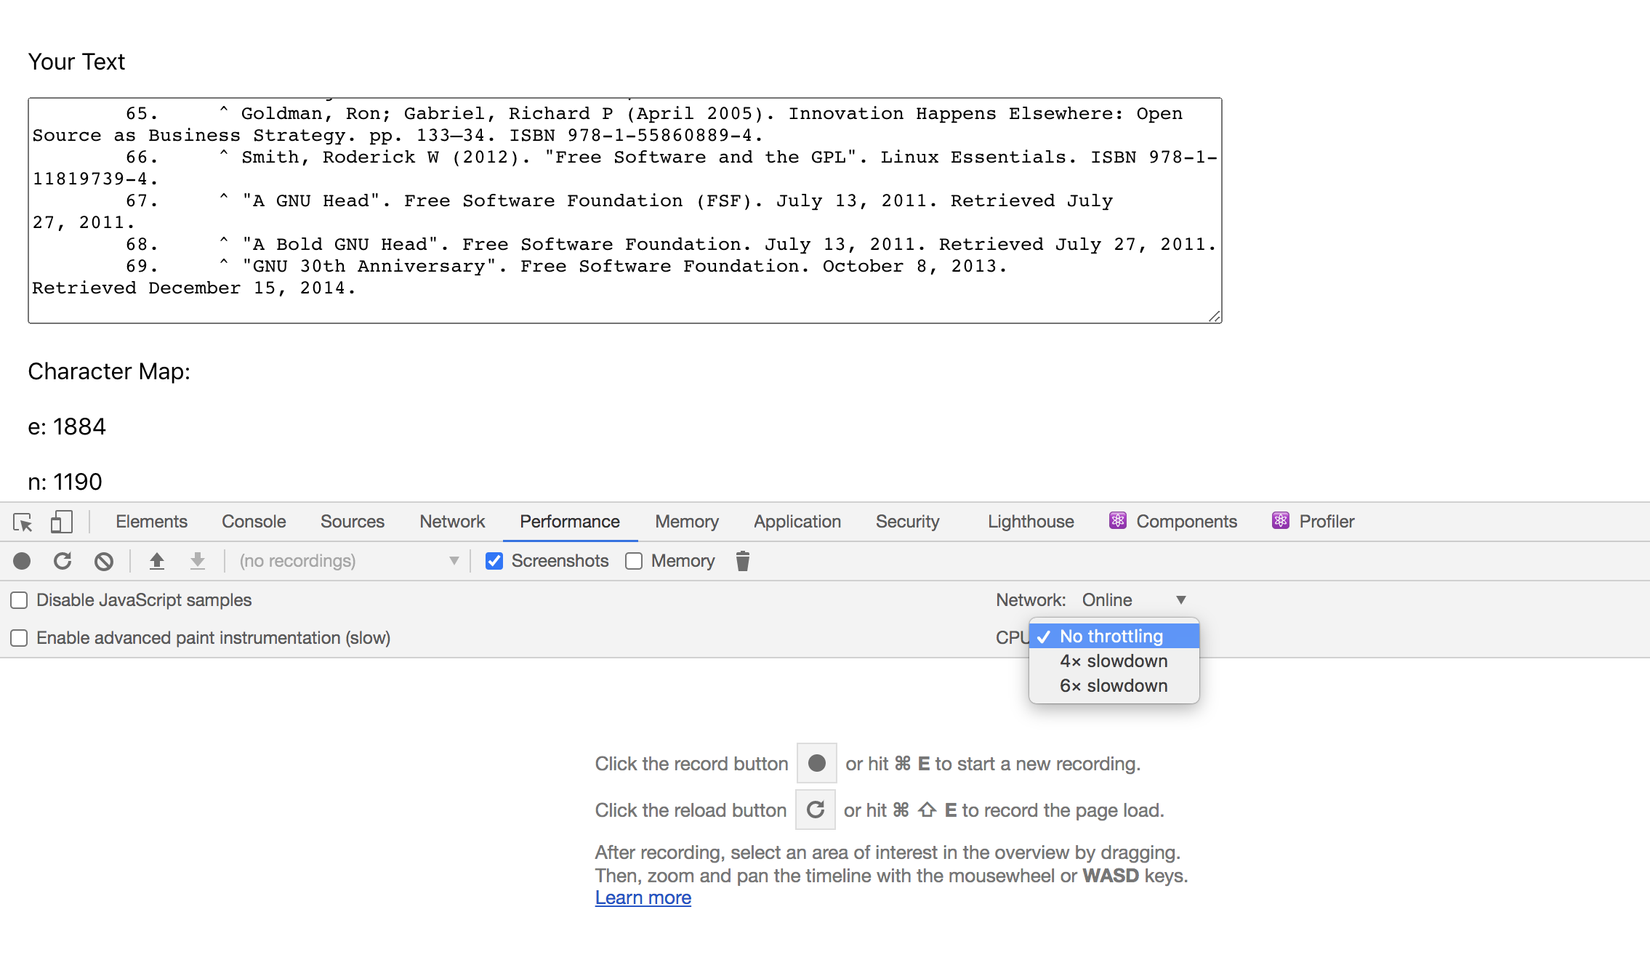Check Disable JavaScript samples
1650x962 pixels.
tap(19, 600)
